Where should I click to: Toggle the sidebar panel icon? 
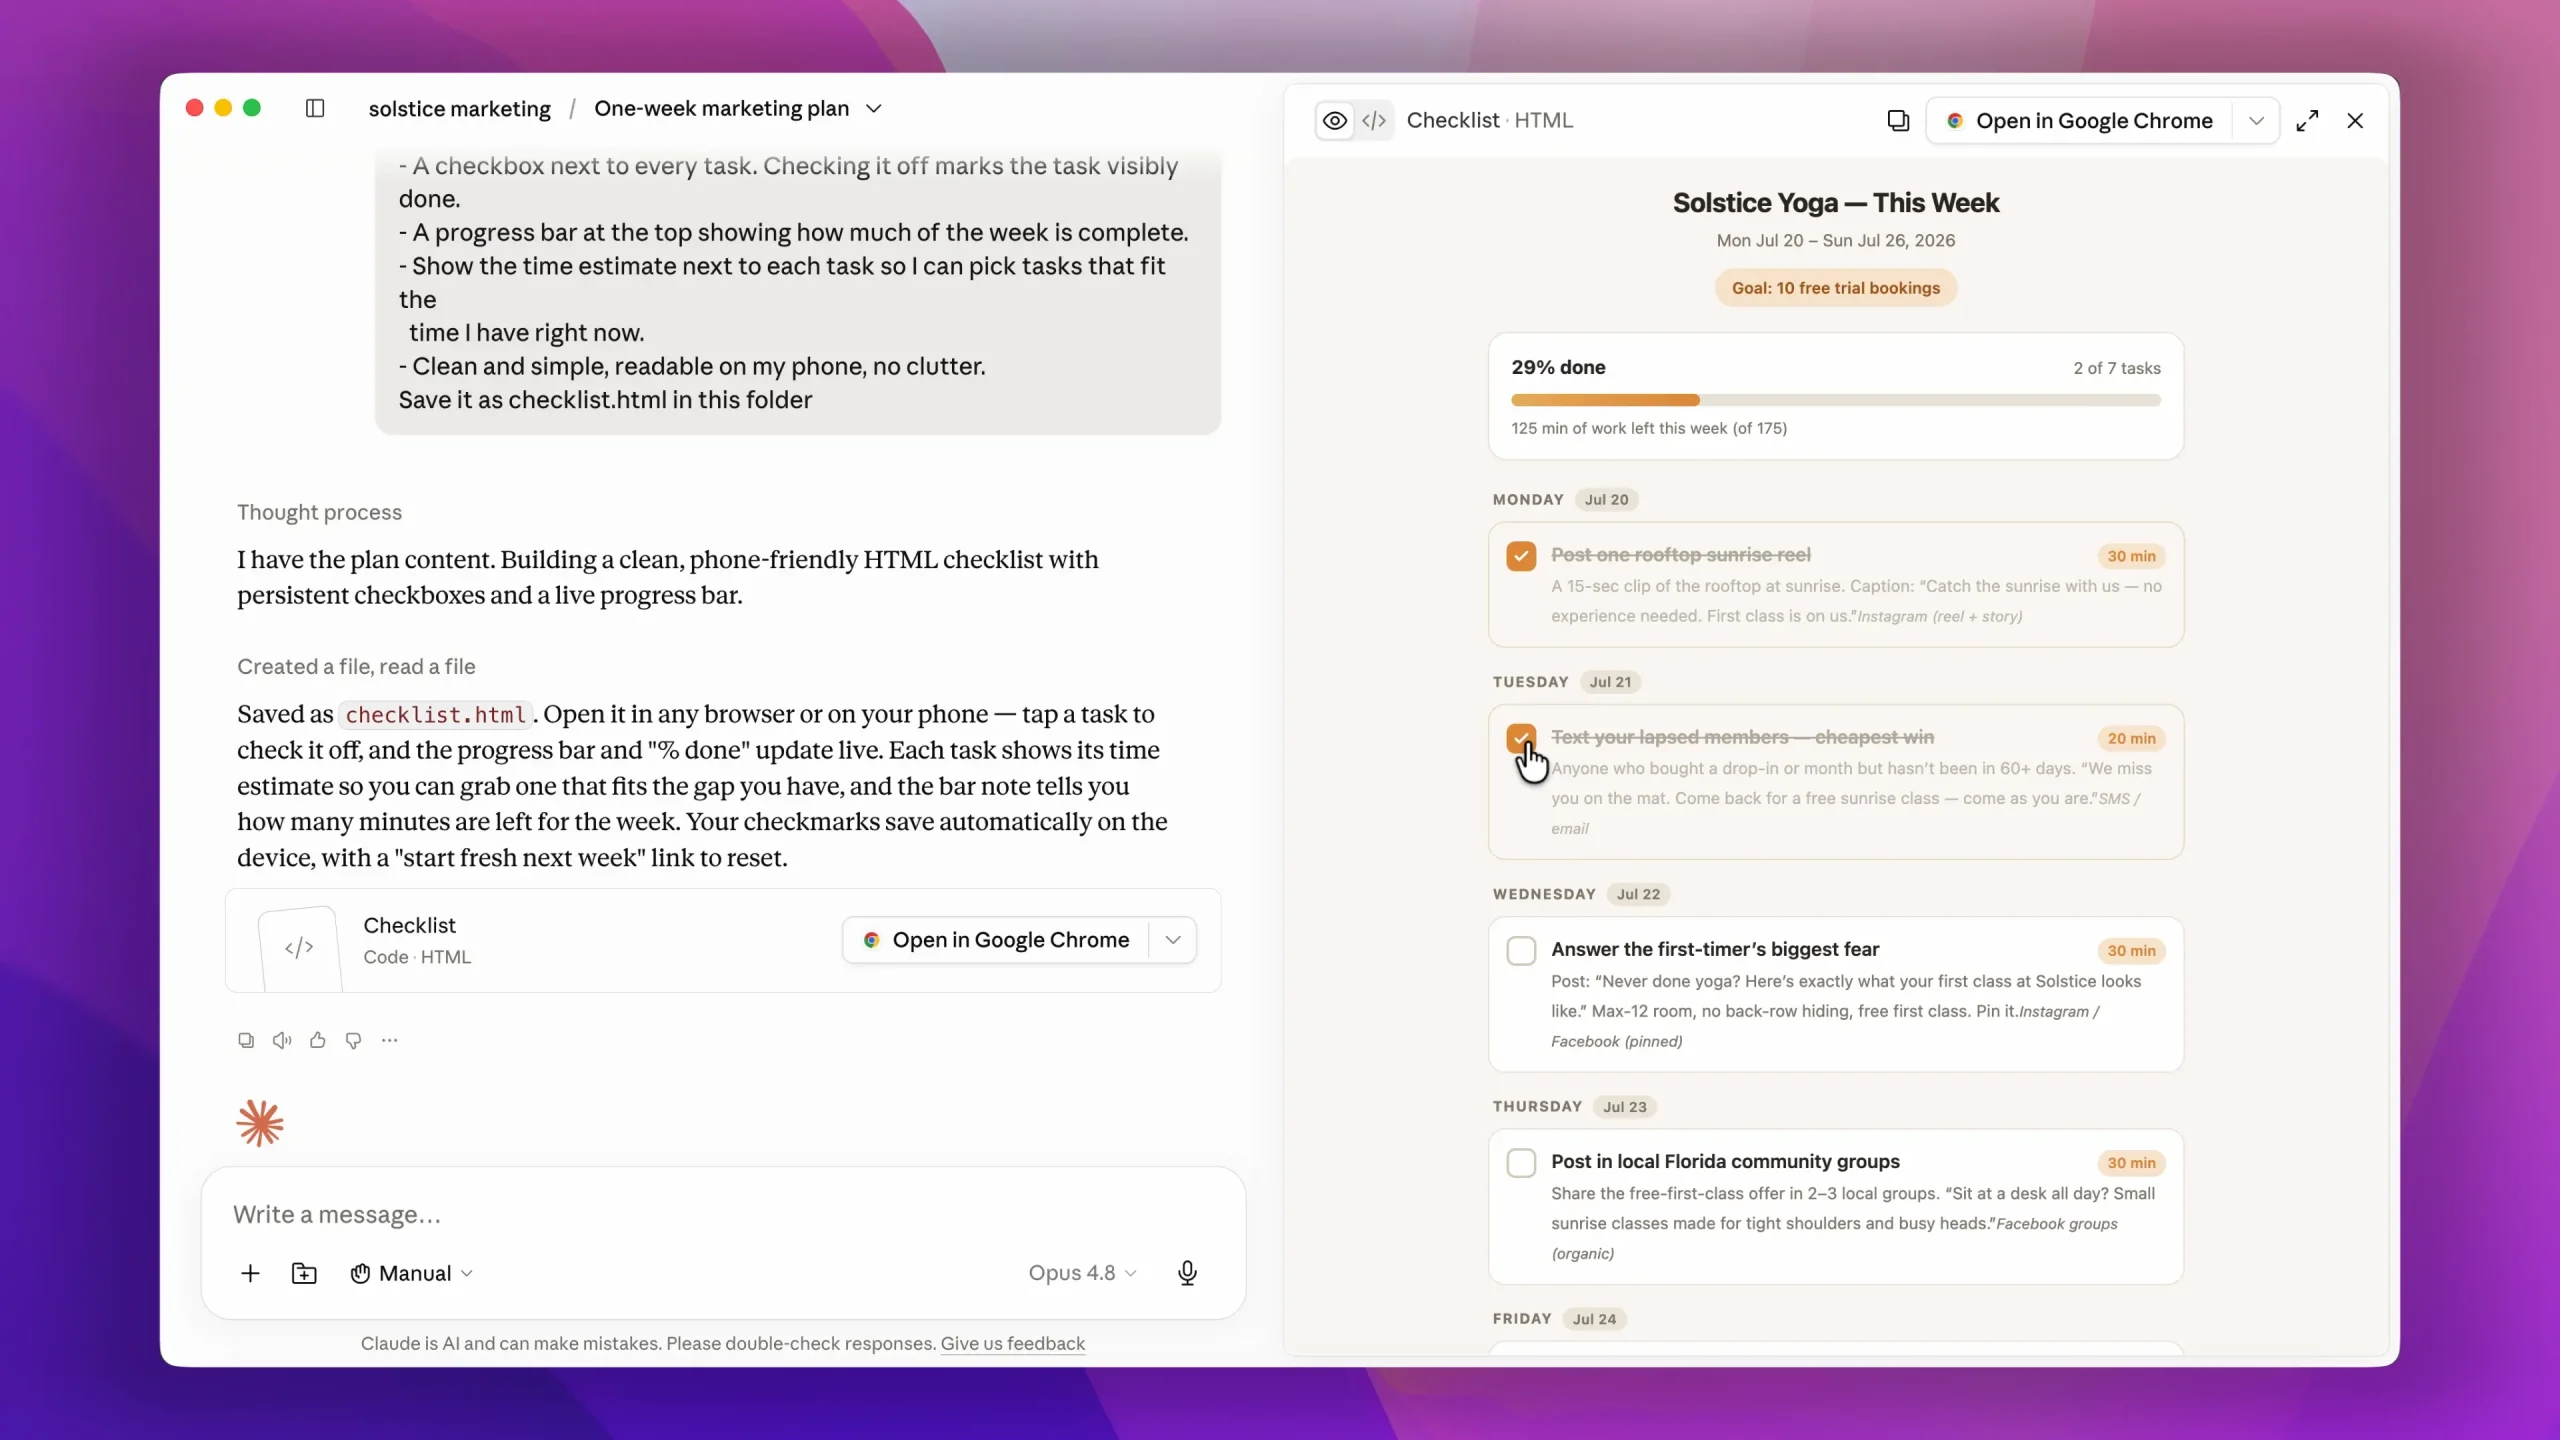[315, 108]
